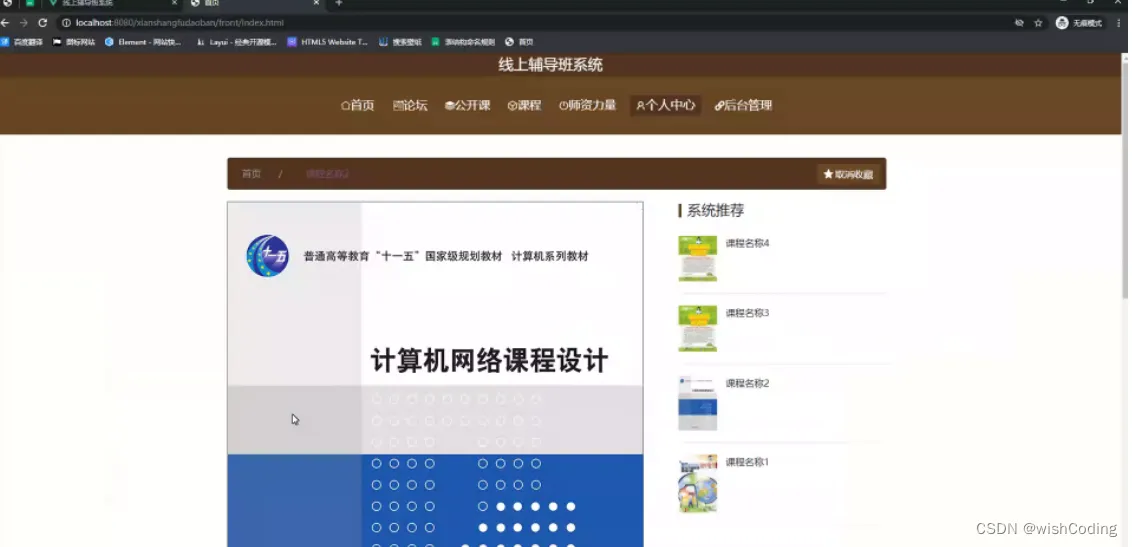The height and width of the screenshot is (547, 1132).
Task: Click the forward navigation arrow
Action: (x=24, y=23)
